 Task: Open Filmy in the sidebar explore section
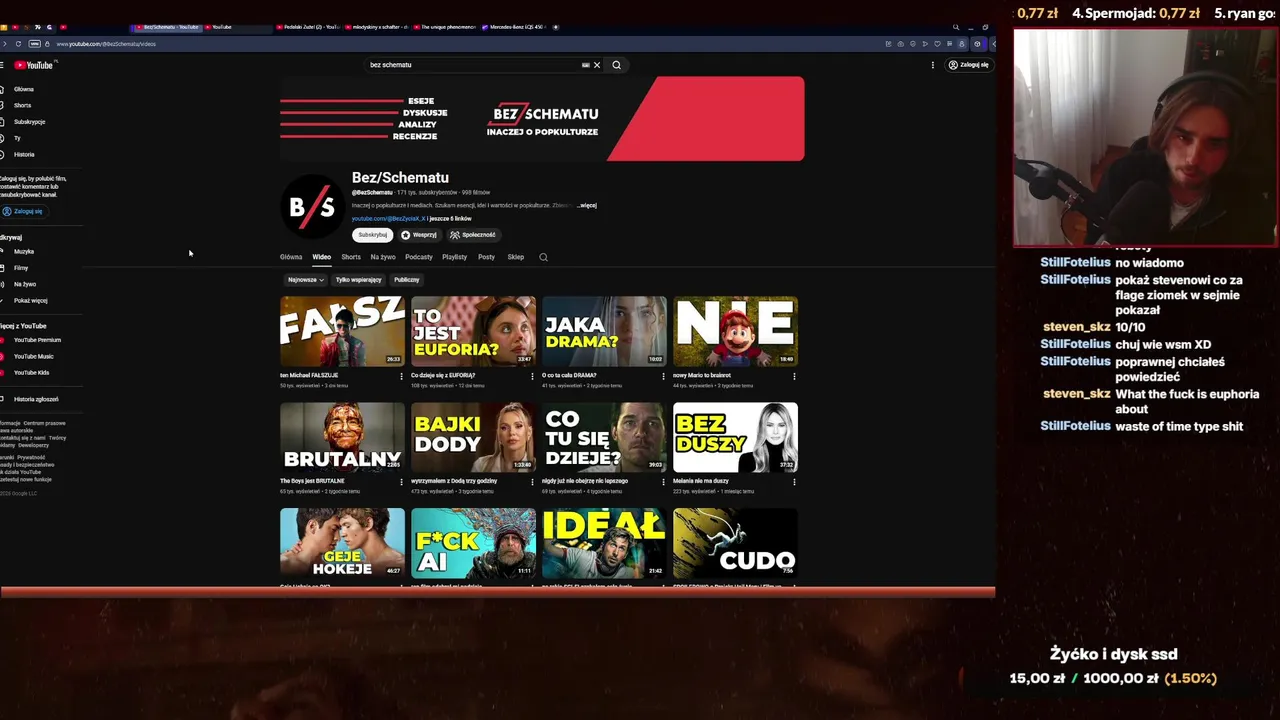tap(21, 268)
